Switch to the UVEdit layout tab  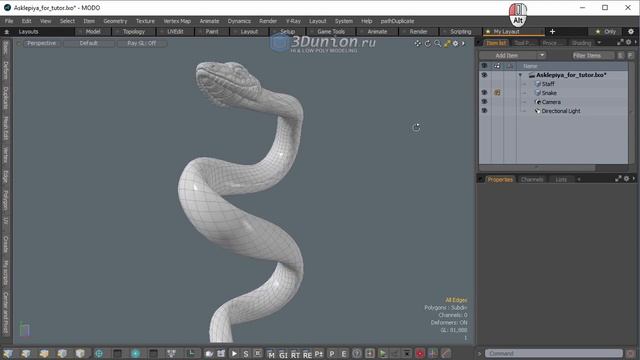click(x=175, y=31)
